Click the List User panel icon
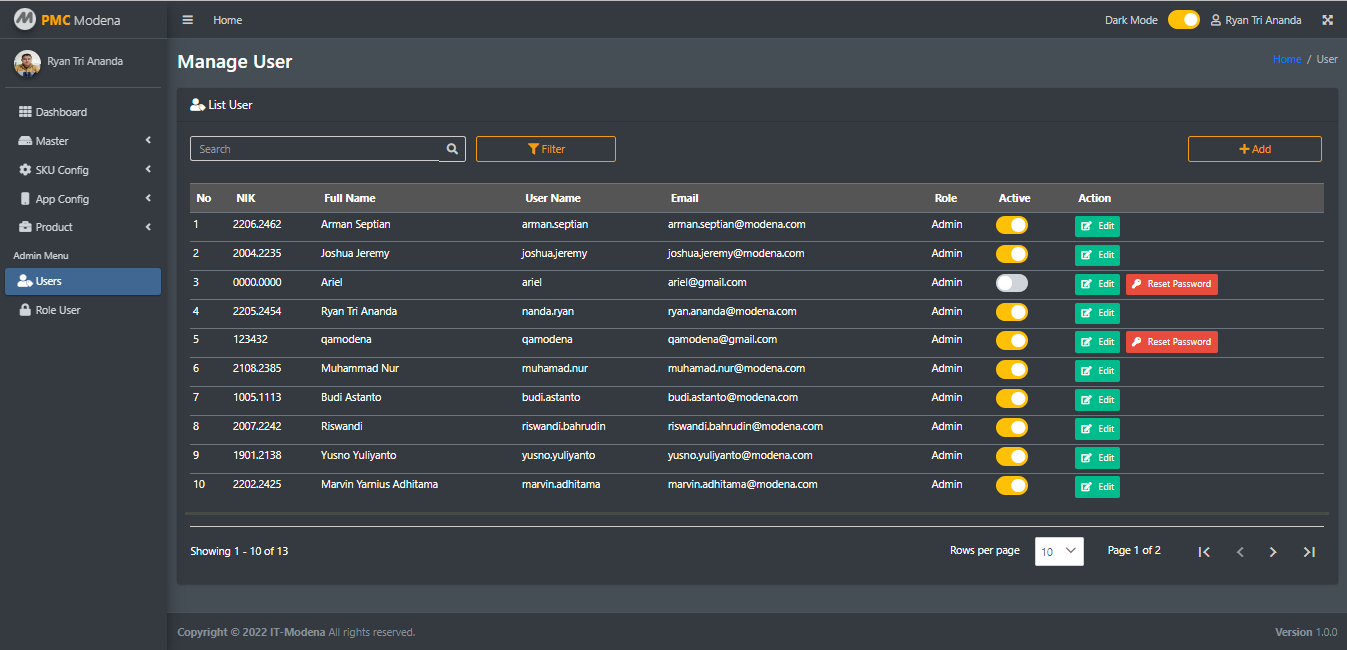The width and height of the screenshot is (1347, 650). click(x=197, y=105)
